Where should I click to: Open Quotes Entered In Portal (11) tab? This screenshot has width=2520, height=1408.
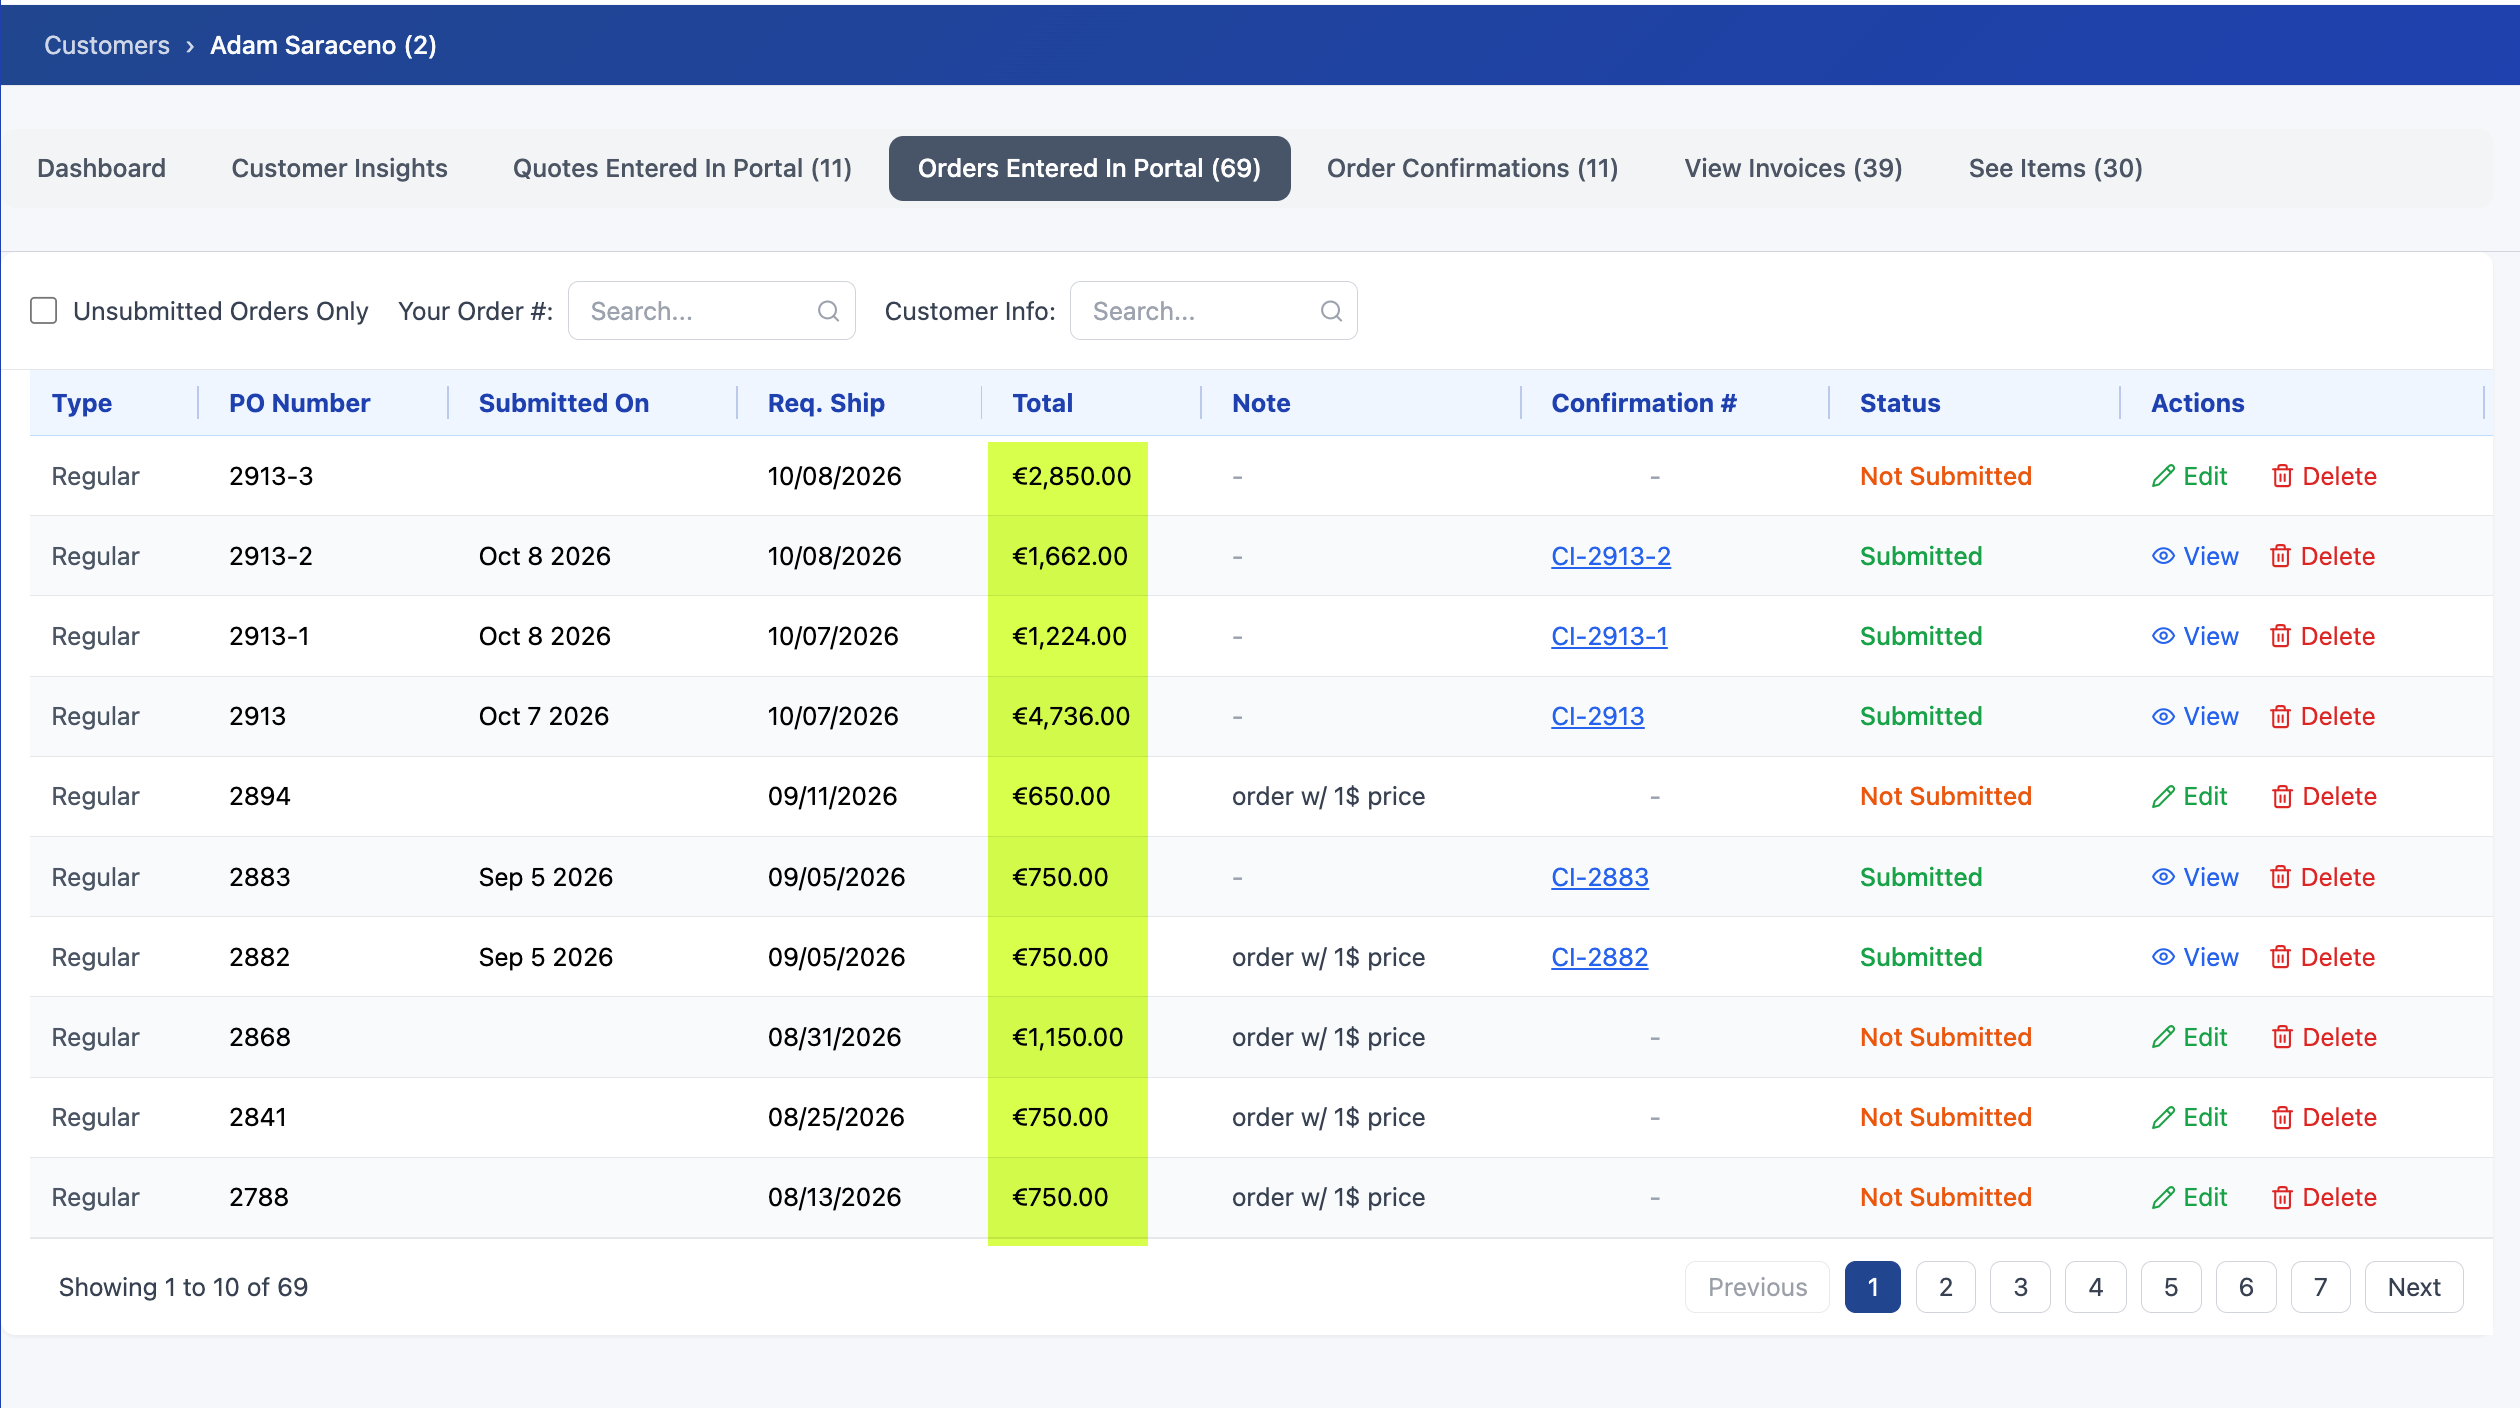point(682,168)
